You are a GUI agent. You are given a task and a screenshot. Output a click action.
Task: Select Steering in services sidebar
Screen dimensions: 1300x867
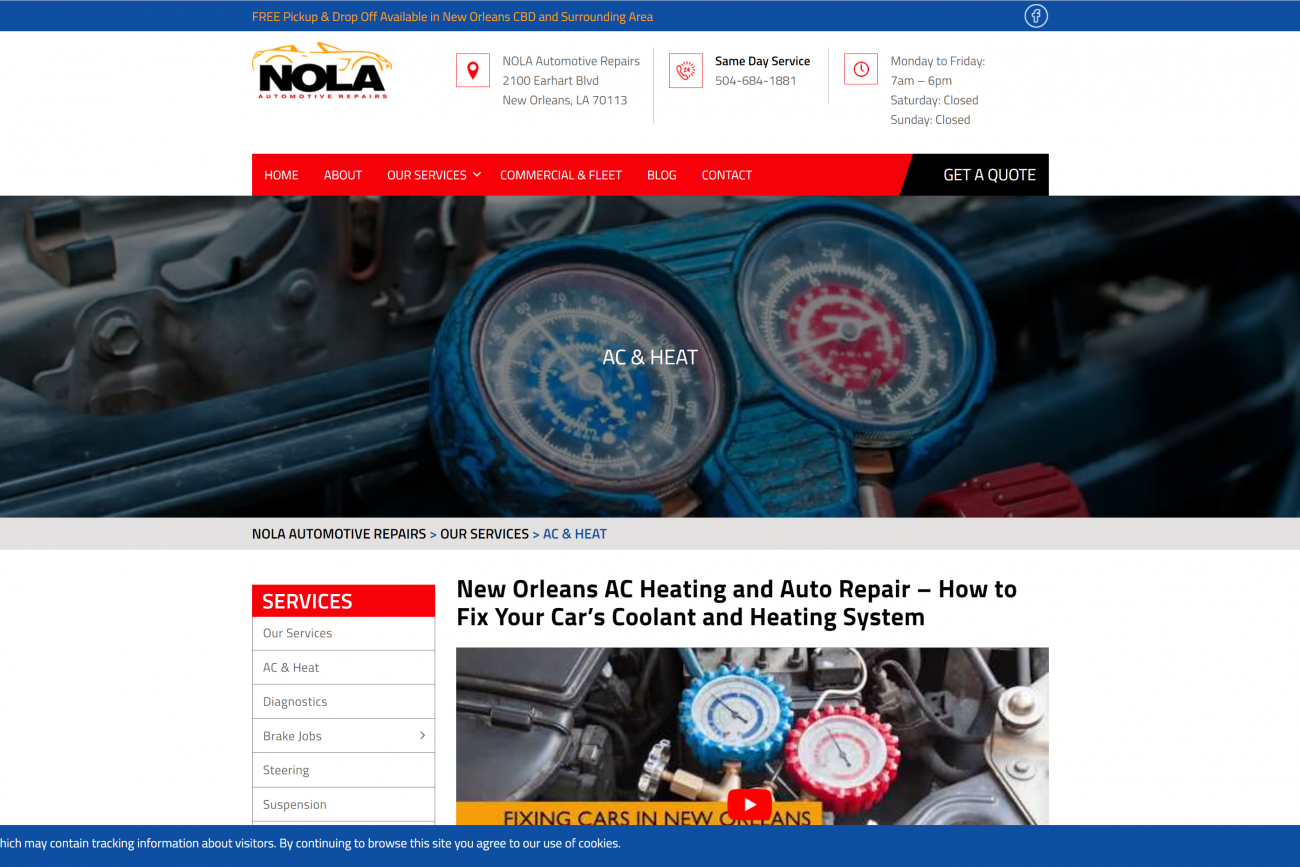tap(343, 770)
